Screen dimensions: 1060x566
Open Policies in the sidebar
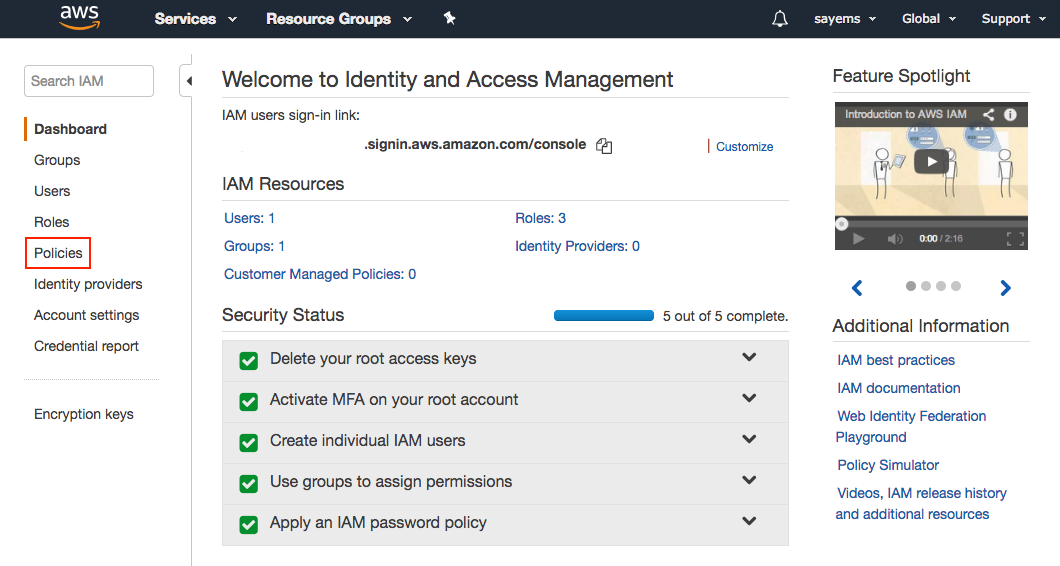coord(58,253)
